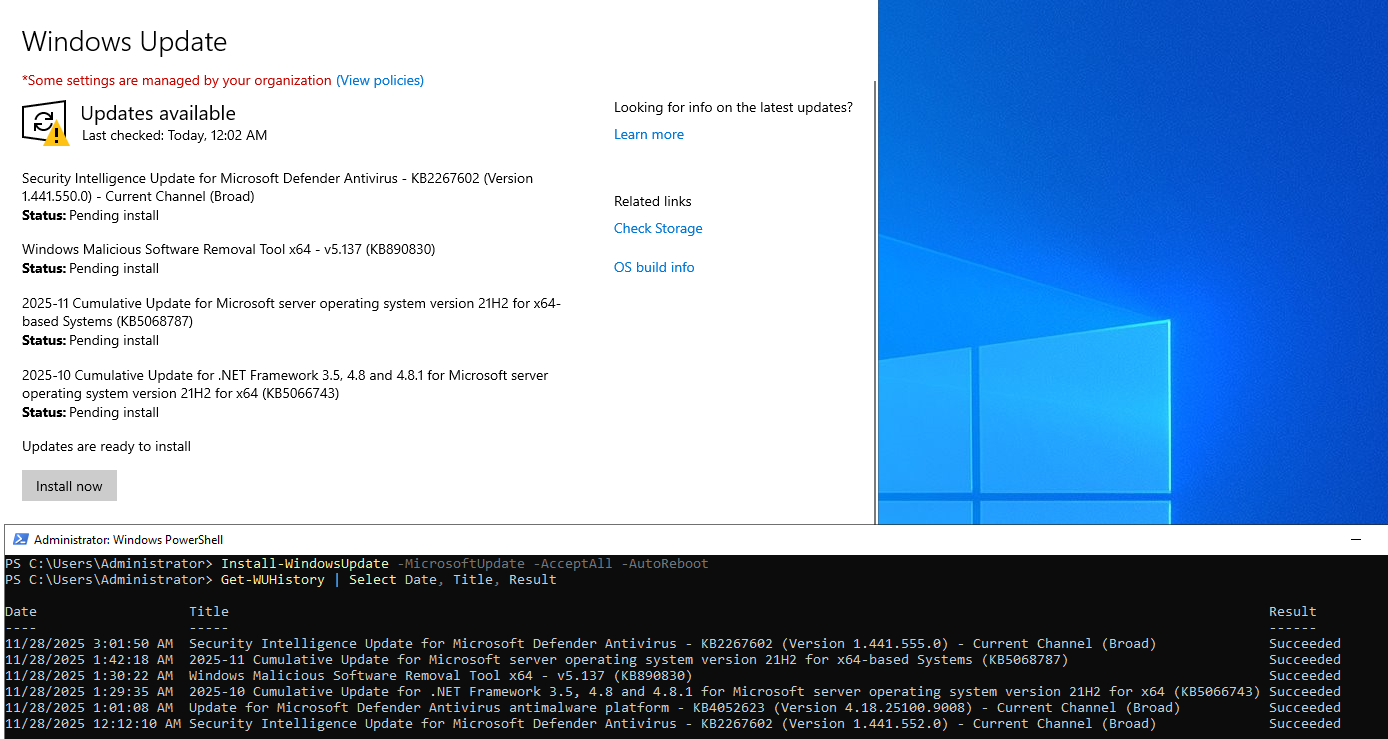Click Succeeded result for the 1:42:18 AM row
Viewport: 1388px width, 739px height.
point(1305,660)
